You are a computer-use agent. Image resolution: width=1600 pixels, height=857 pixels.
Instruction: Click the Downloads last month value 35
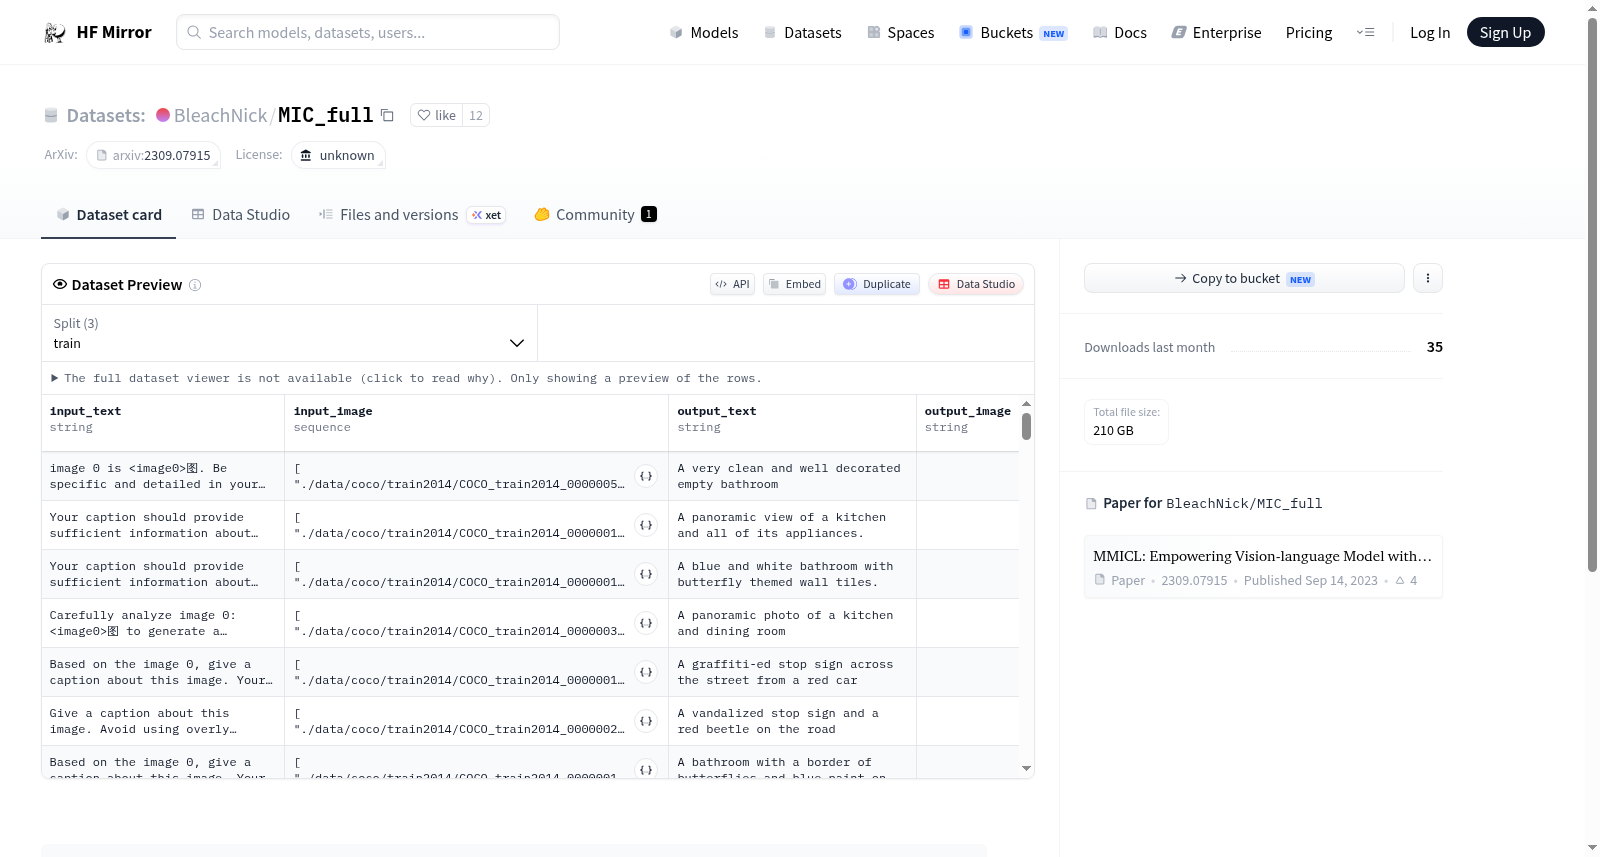click(1435, 347)
